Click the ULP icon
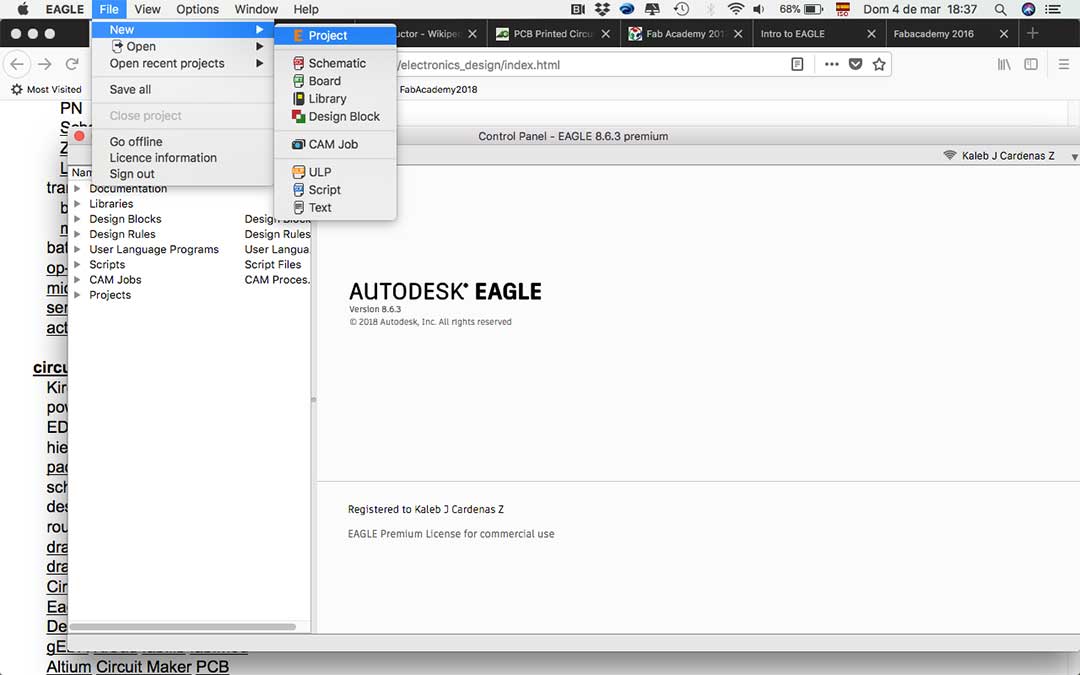Image resolution: width=1080 pixels, height=675 pixels. point(298,172)
